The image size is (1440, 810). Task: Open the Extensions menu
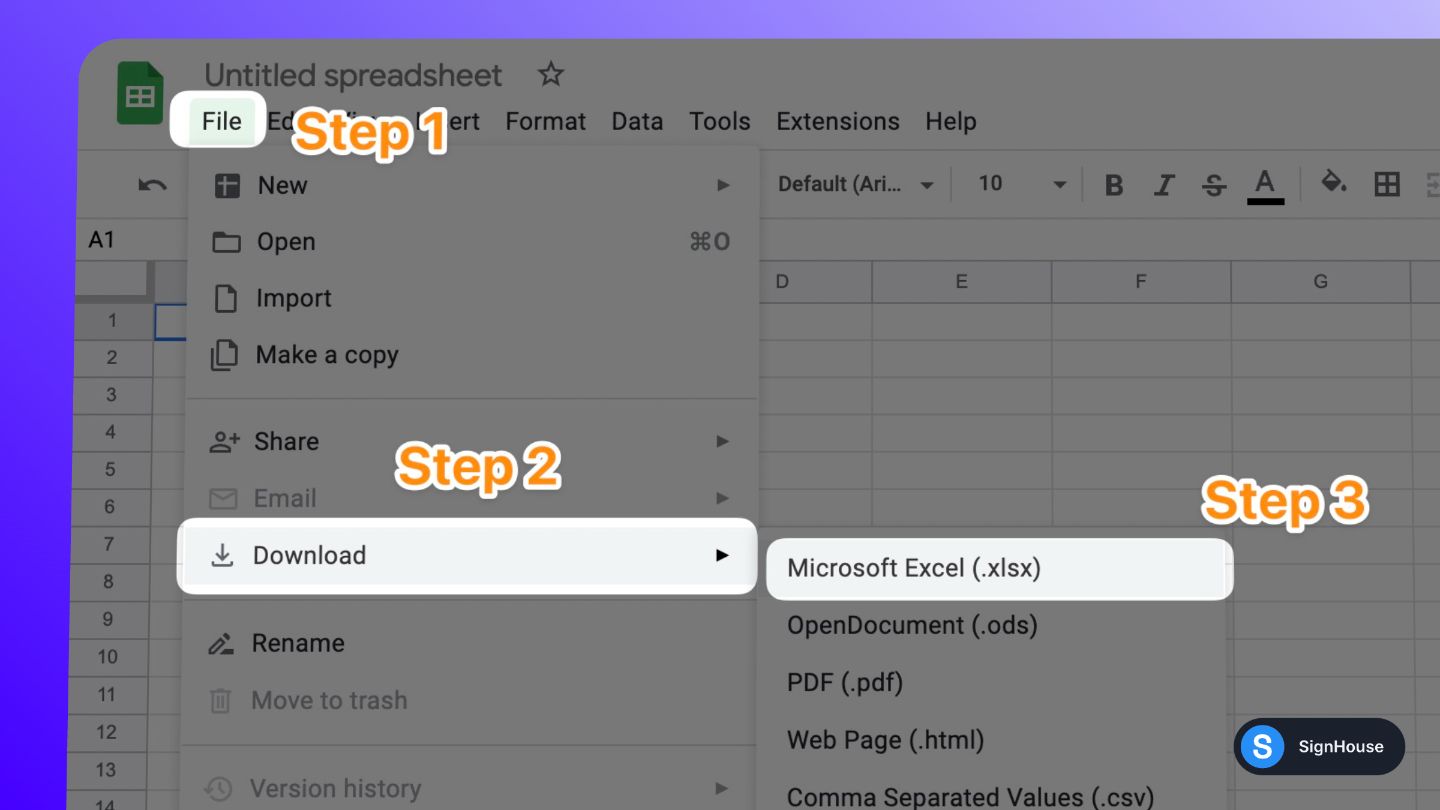click(837, 121)
